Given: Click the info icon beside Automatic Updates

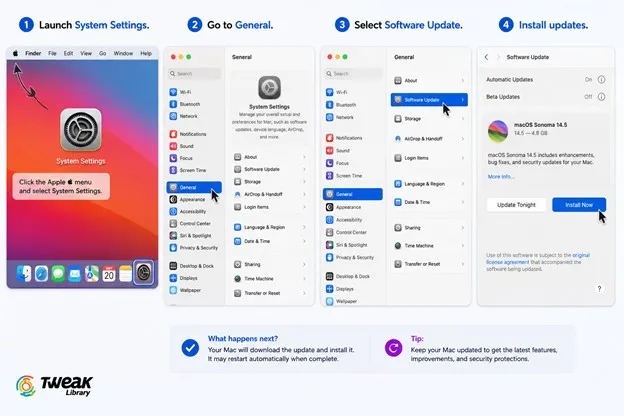Looking at the screenshot, I should 601,80.
